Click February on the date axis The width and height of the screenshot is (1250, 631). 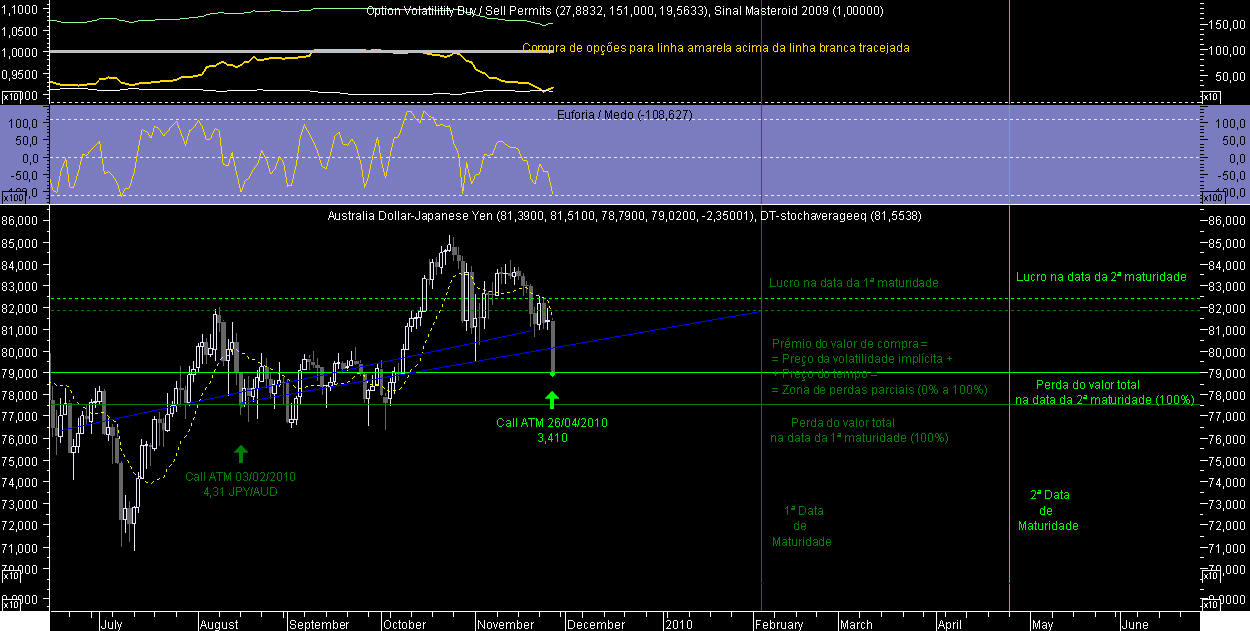point(779,624)
